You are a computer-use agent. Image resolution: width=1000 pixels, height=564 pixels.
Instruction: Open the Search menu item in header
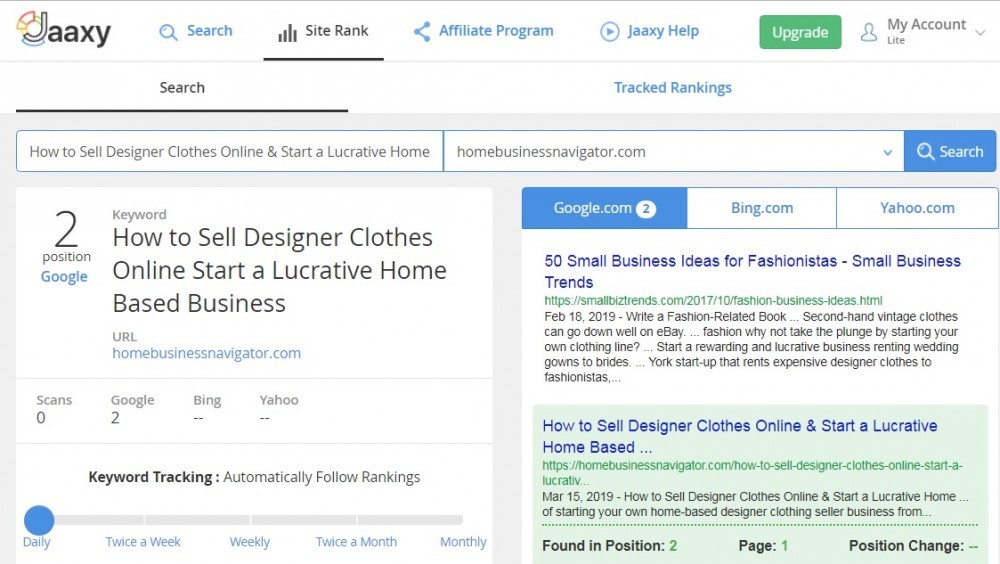point(196,31)
